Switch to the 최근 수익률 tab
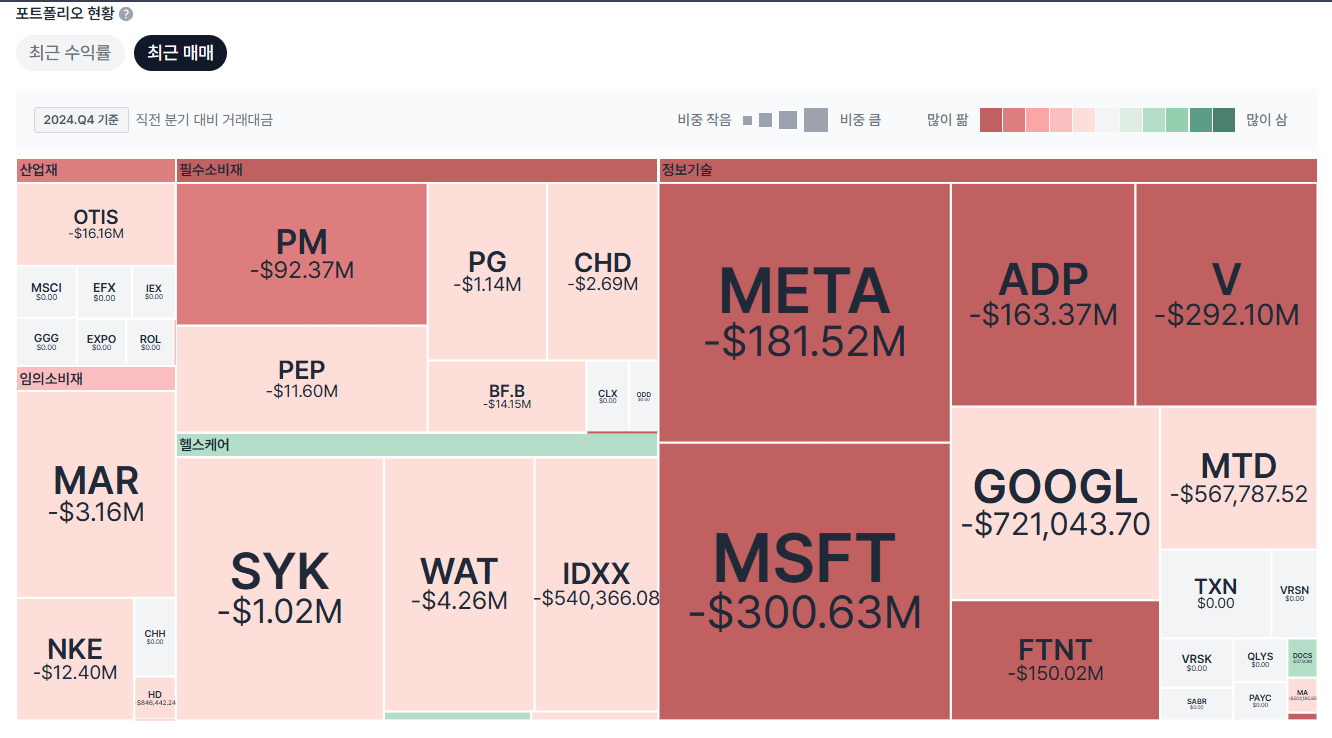Image resolution: width=1332 pixels, height=738 pixels. click(x=70, y=53)
